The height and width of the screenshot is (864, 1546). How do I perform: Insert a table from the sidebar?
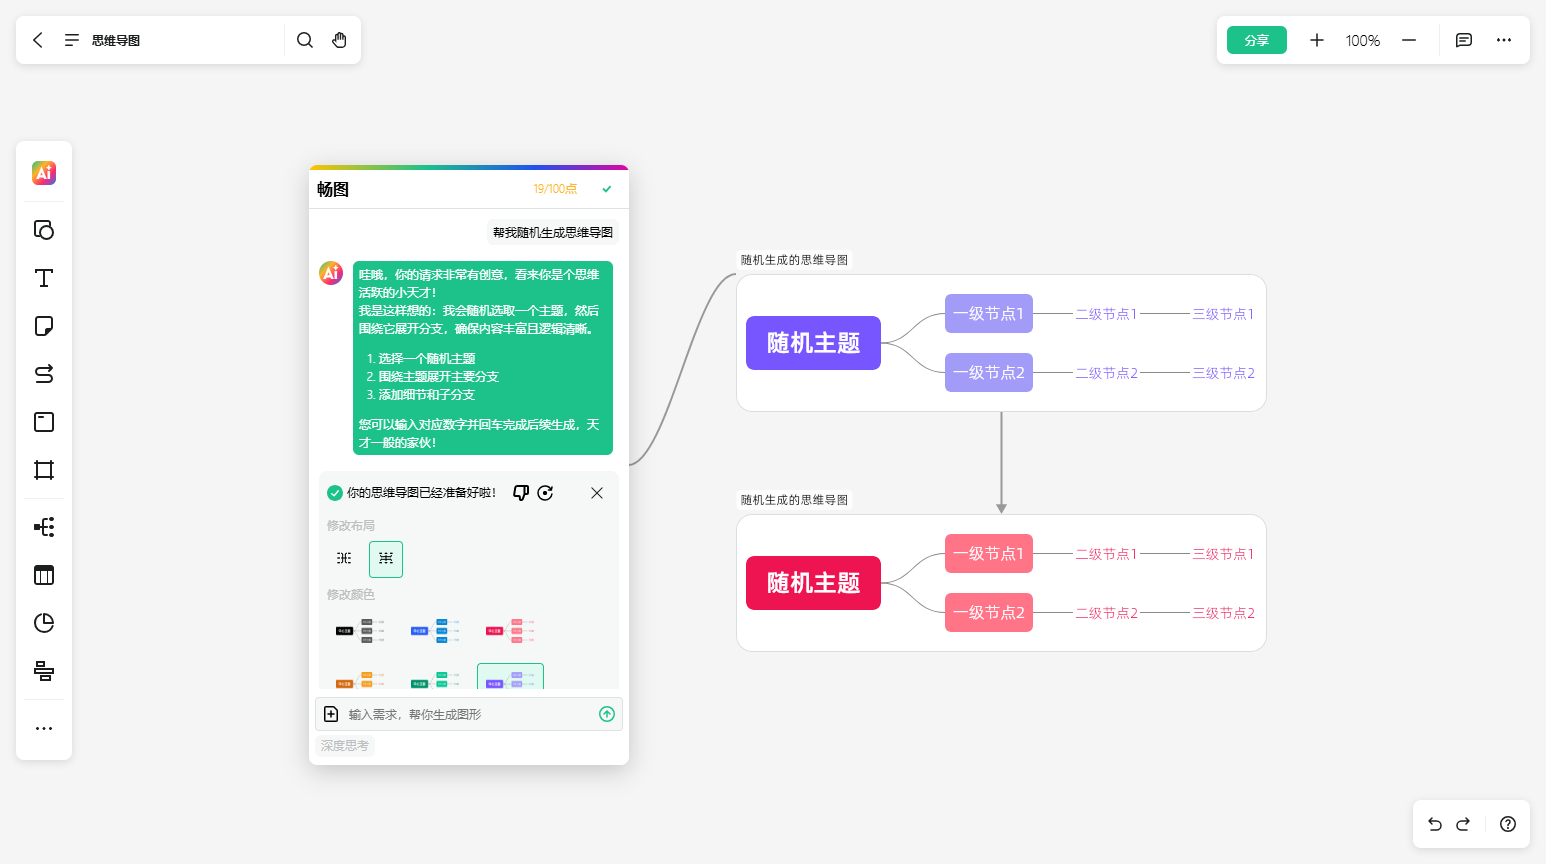[44, 575]
